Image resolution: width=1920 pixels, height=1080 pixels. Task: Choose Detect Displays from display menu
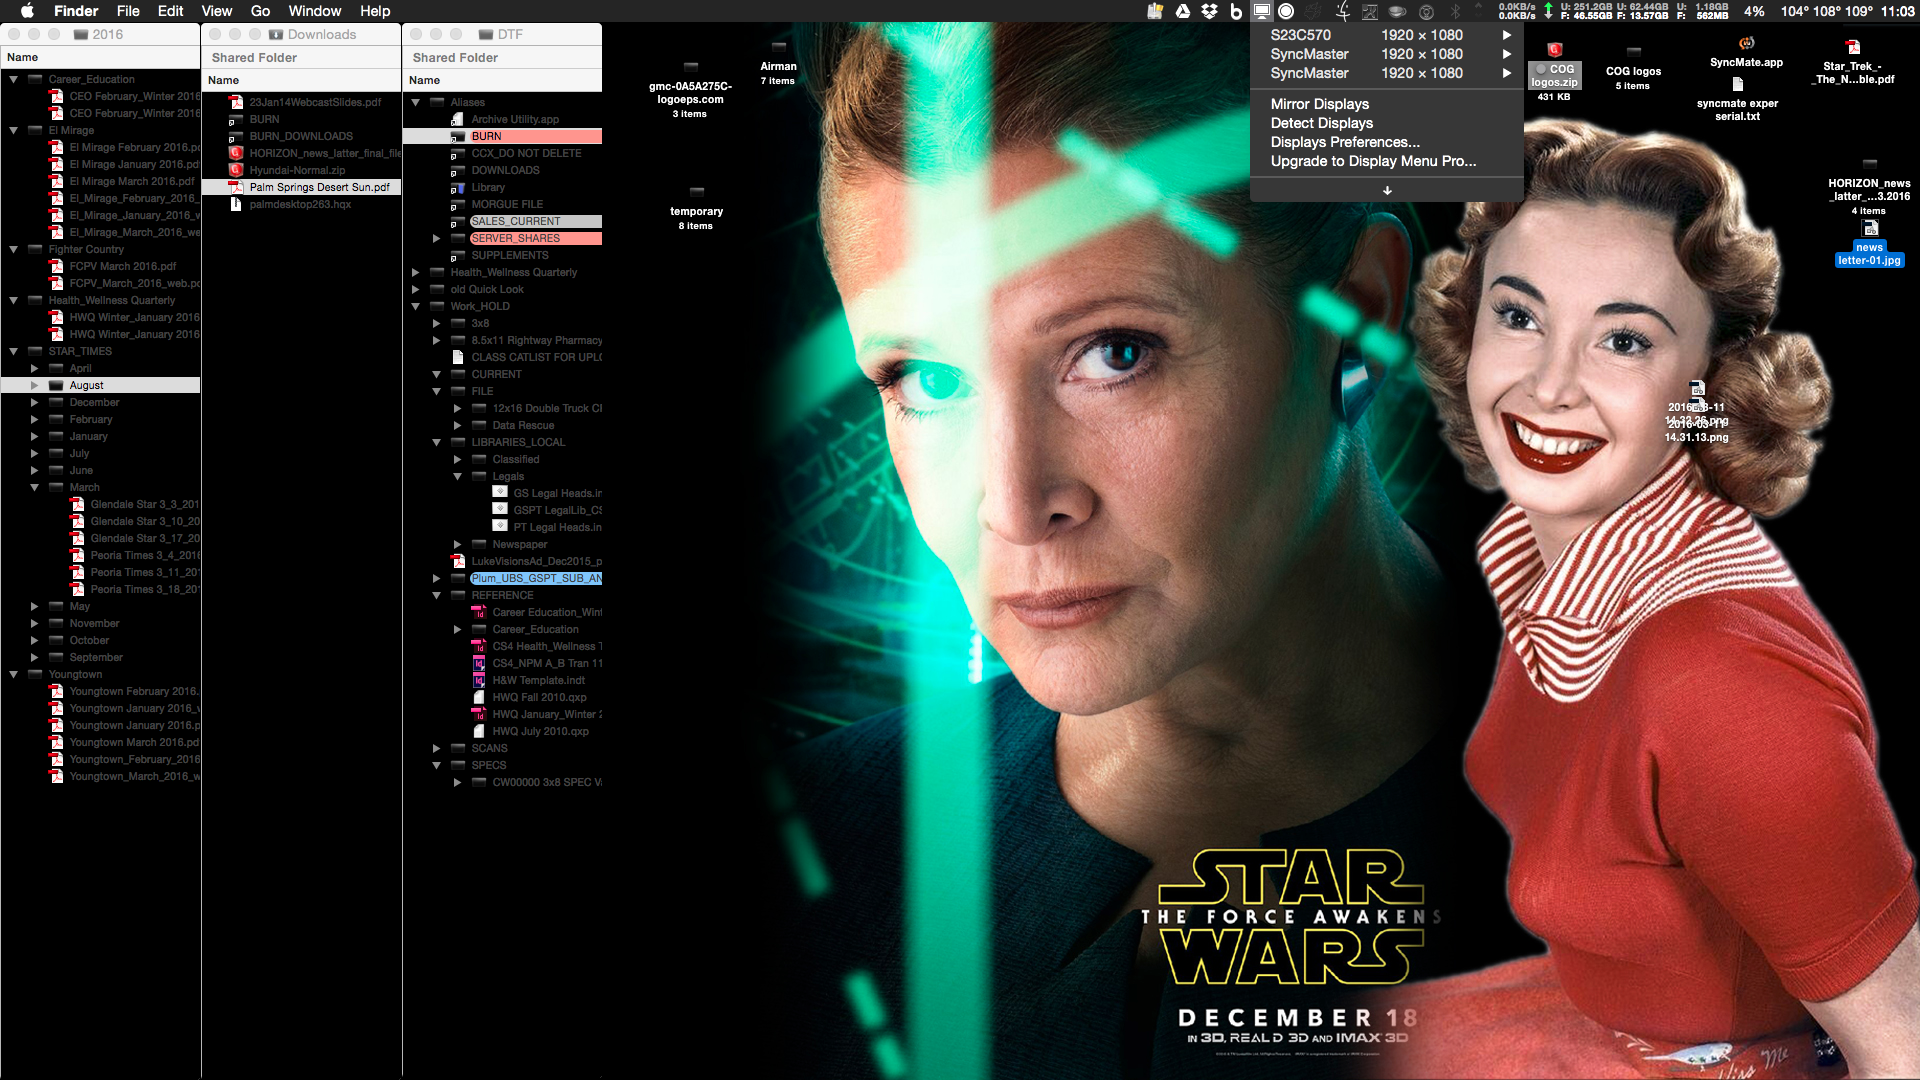coord(1387,123)
